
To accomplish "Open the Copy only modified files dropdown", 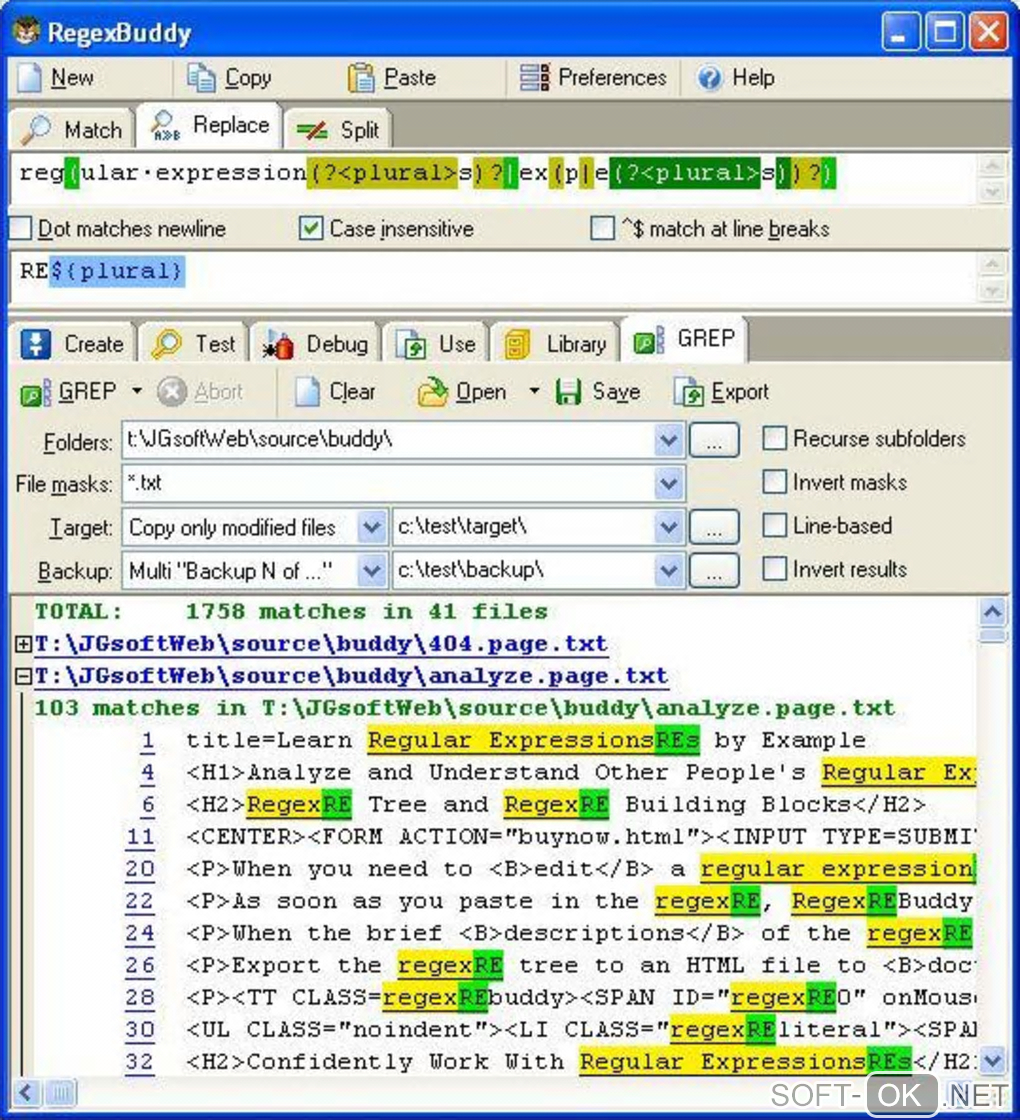I will pos(371,528).
